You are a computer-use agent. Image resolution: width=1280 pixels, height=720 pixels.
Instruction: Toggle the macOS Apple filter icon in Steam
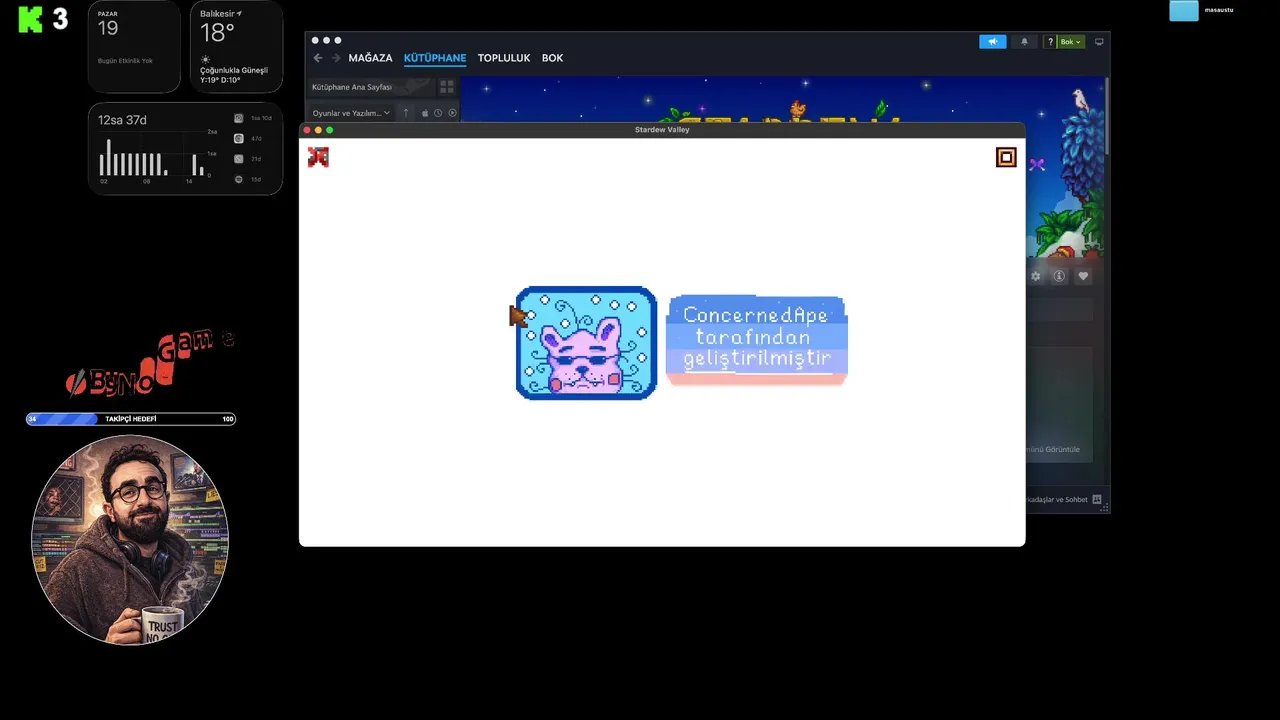(424, 113)
